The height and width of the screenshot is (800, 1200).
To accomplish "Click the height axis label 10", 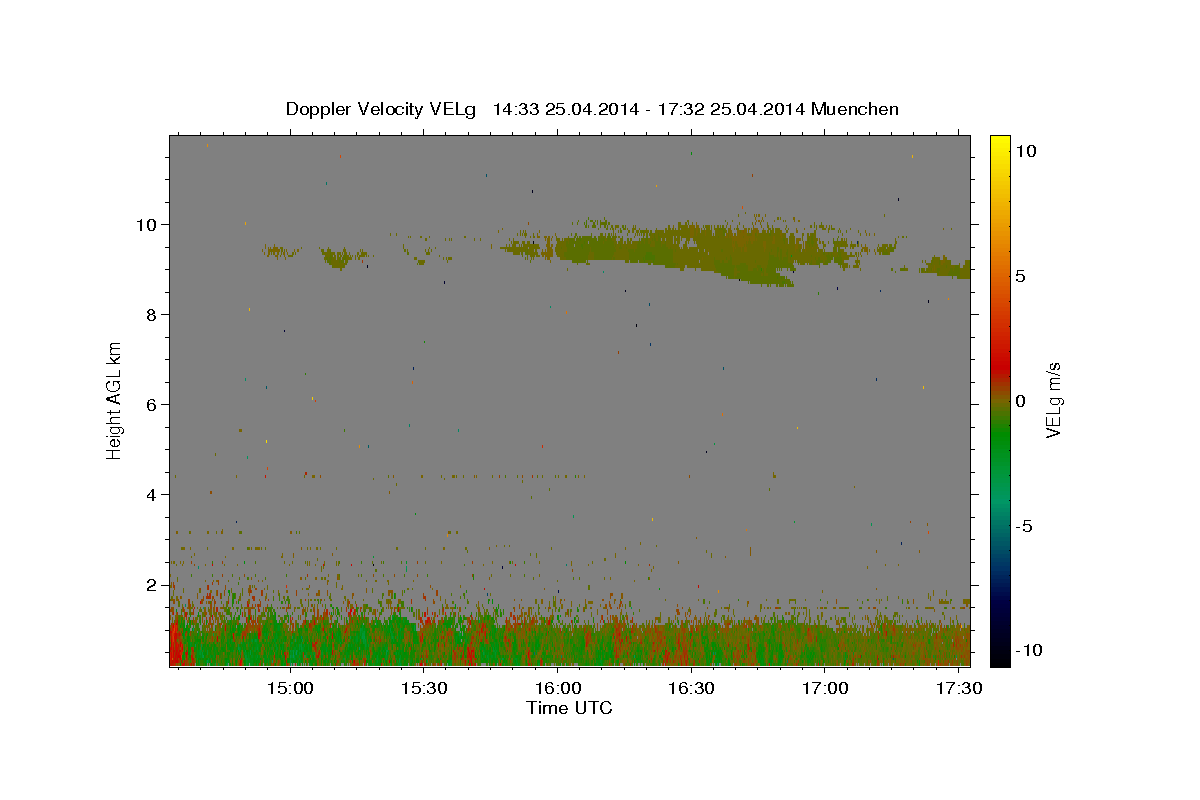I will (148, 224).
